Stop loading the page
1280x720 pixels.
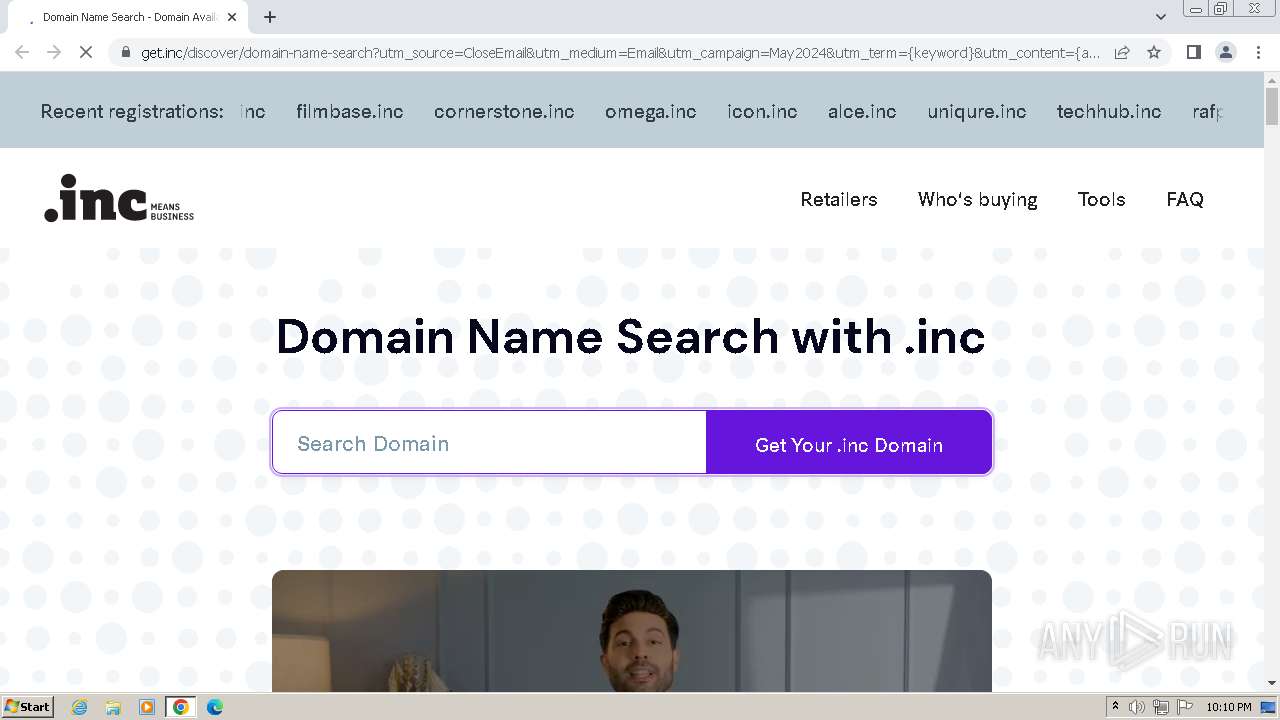click(x=86, y=52)
